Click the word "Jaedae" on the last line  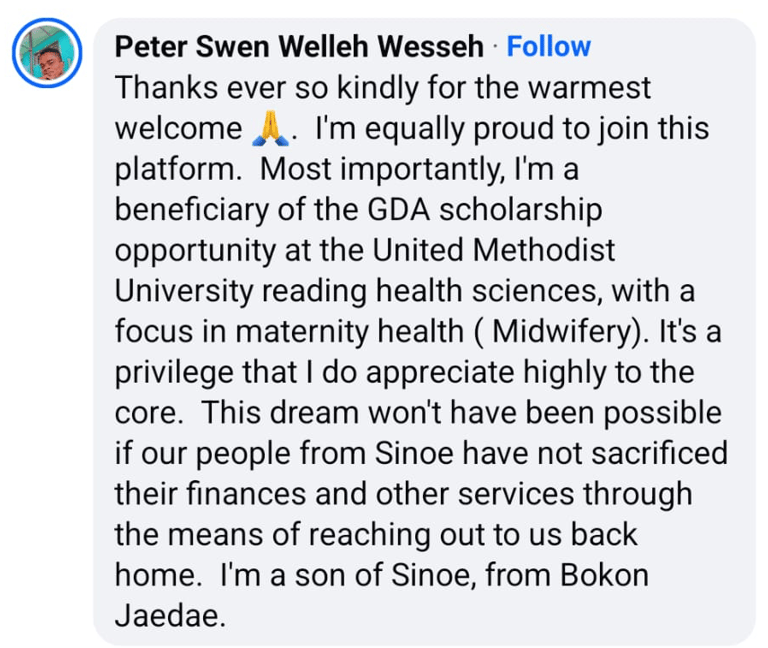click(164, 614)
